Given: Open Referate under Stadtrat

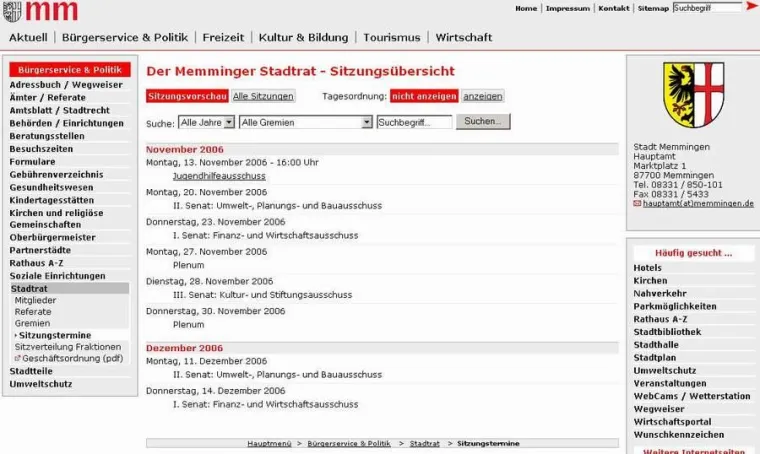Looking at the screenshot, I should click(x=33, y=312).
